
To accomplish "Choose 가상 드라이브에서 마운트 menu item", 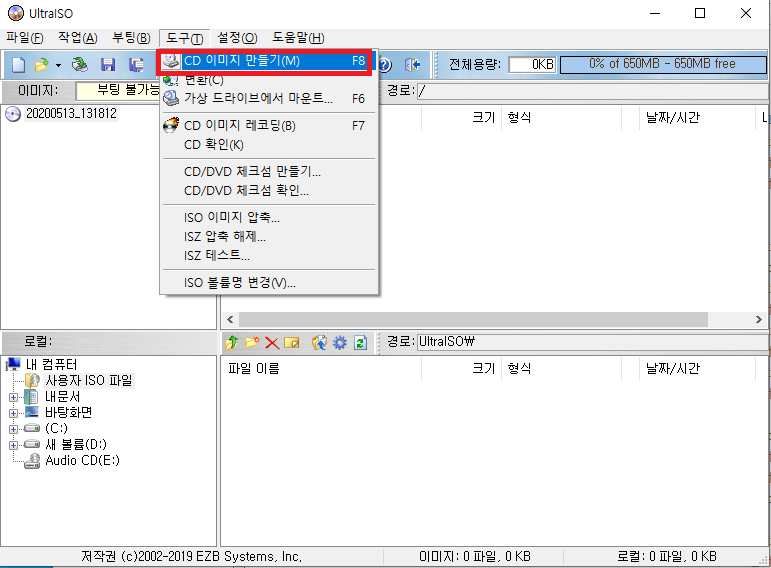I will (258, 98).
